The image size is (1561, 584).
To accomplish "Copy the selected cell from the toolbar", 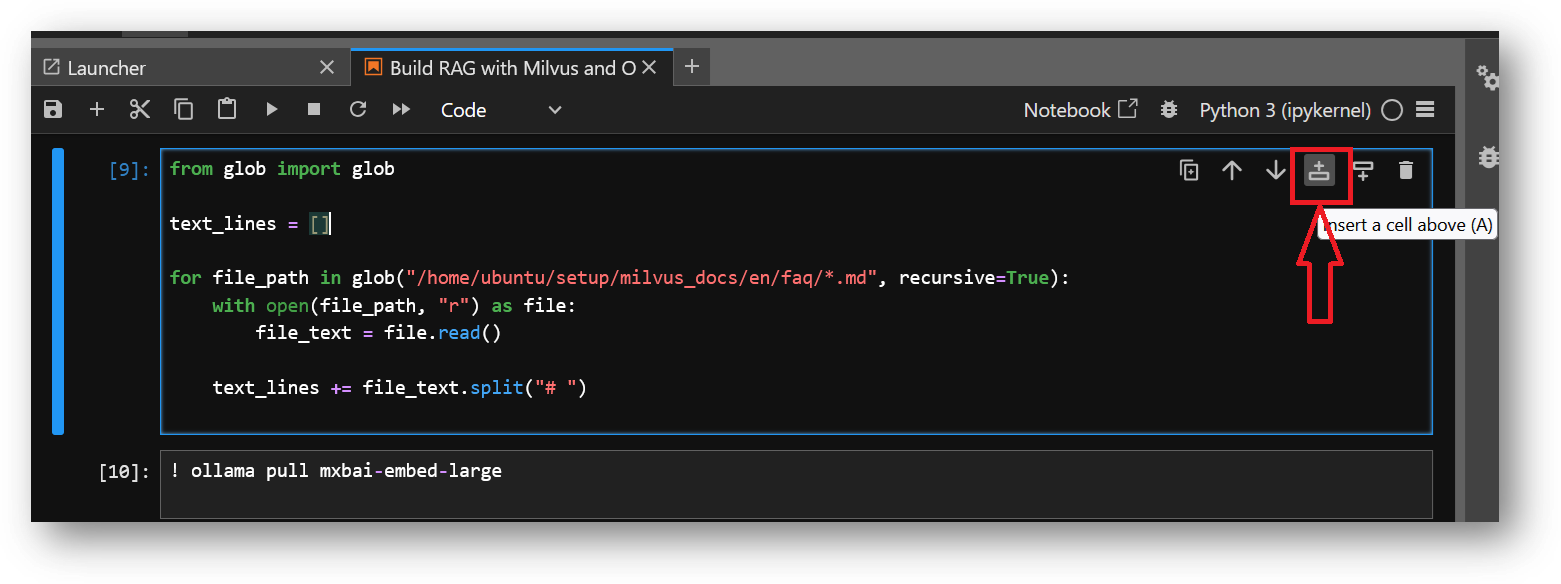I will (183, 110).
